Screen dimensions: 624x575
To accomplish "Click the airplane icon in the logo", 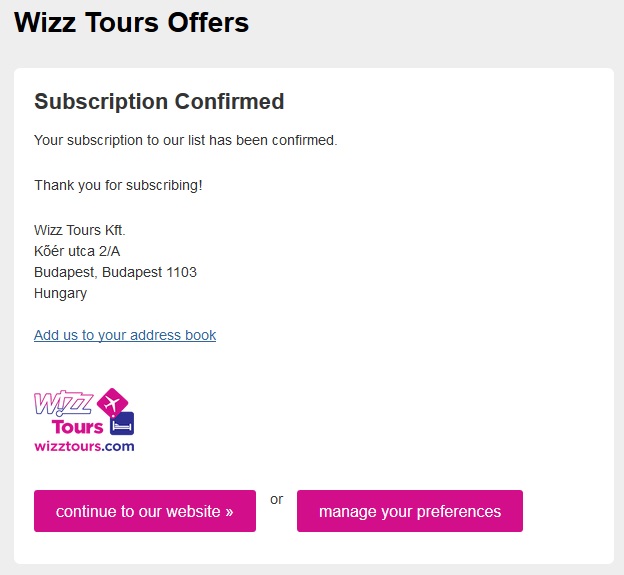I will pyautogui.click(x=112, y=403).
